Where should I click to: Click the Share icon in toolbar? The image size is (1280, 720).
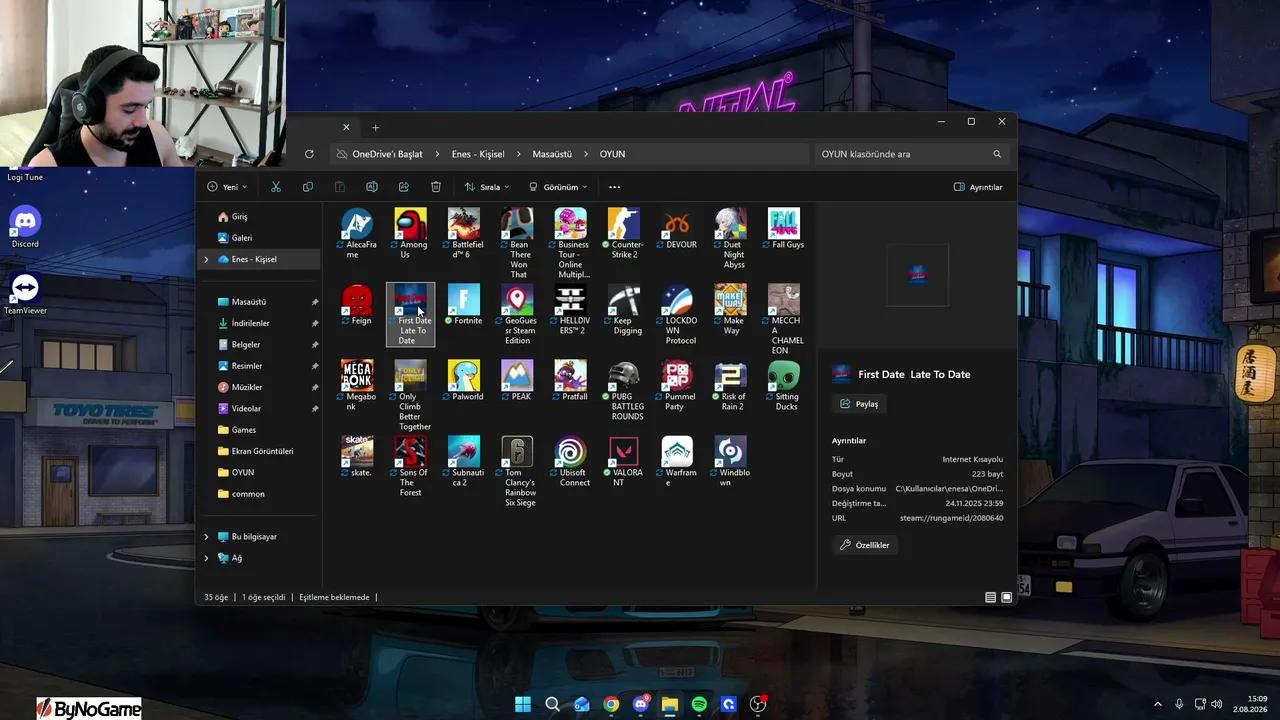tap(404, 187)
